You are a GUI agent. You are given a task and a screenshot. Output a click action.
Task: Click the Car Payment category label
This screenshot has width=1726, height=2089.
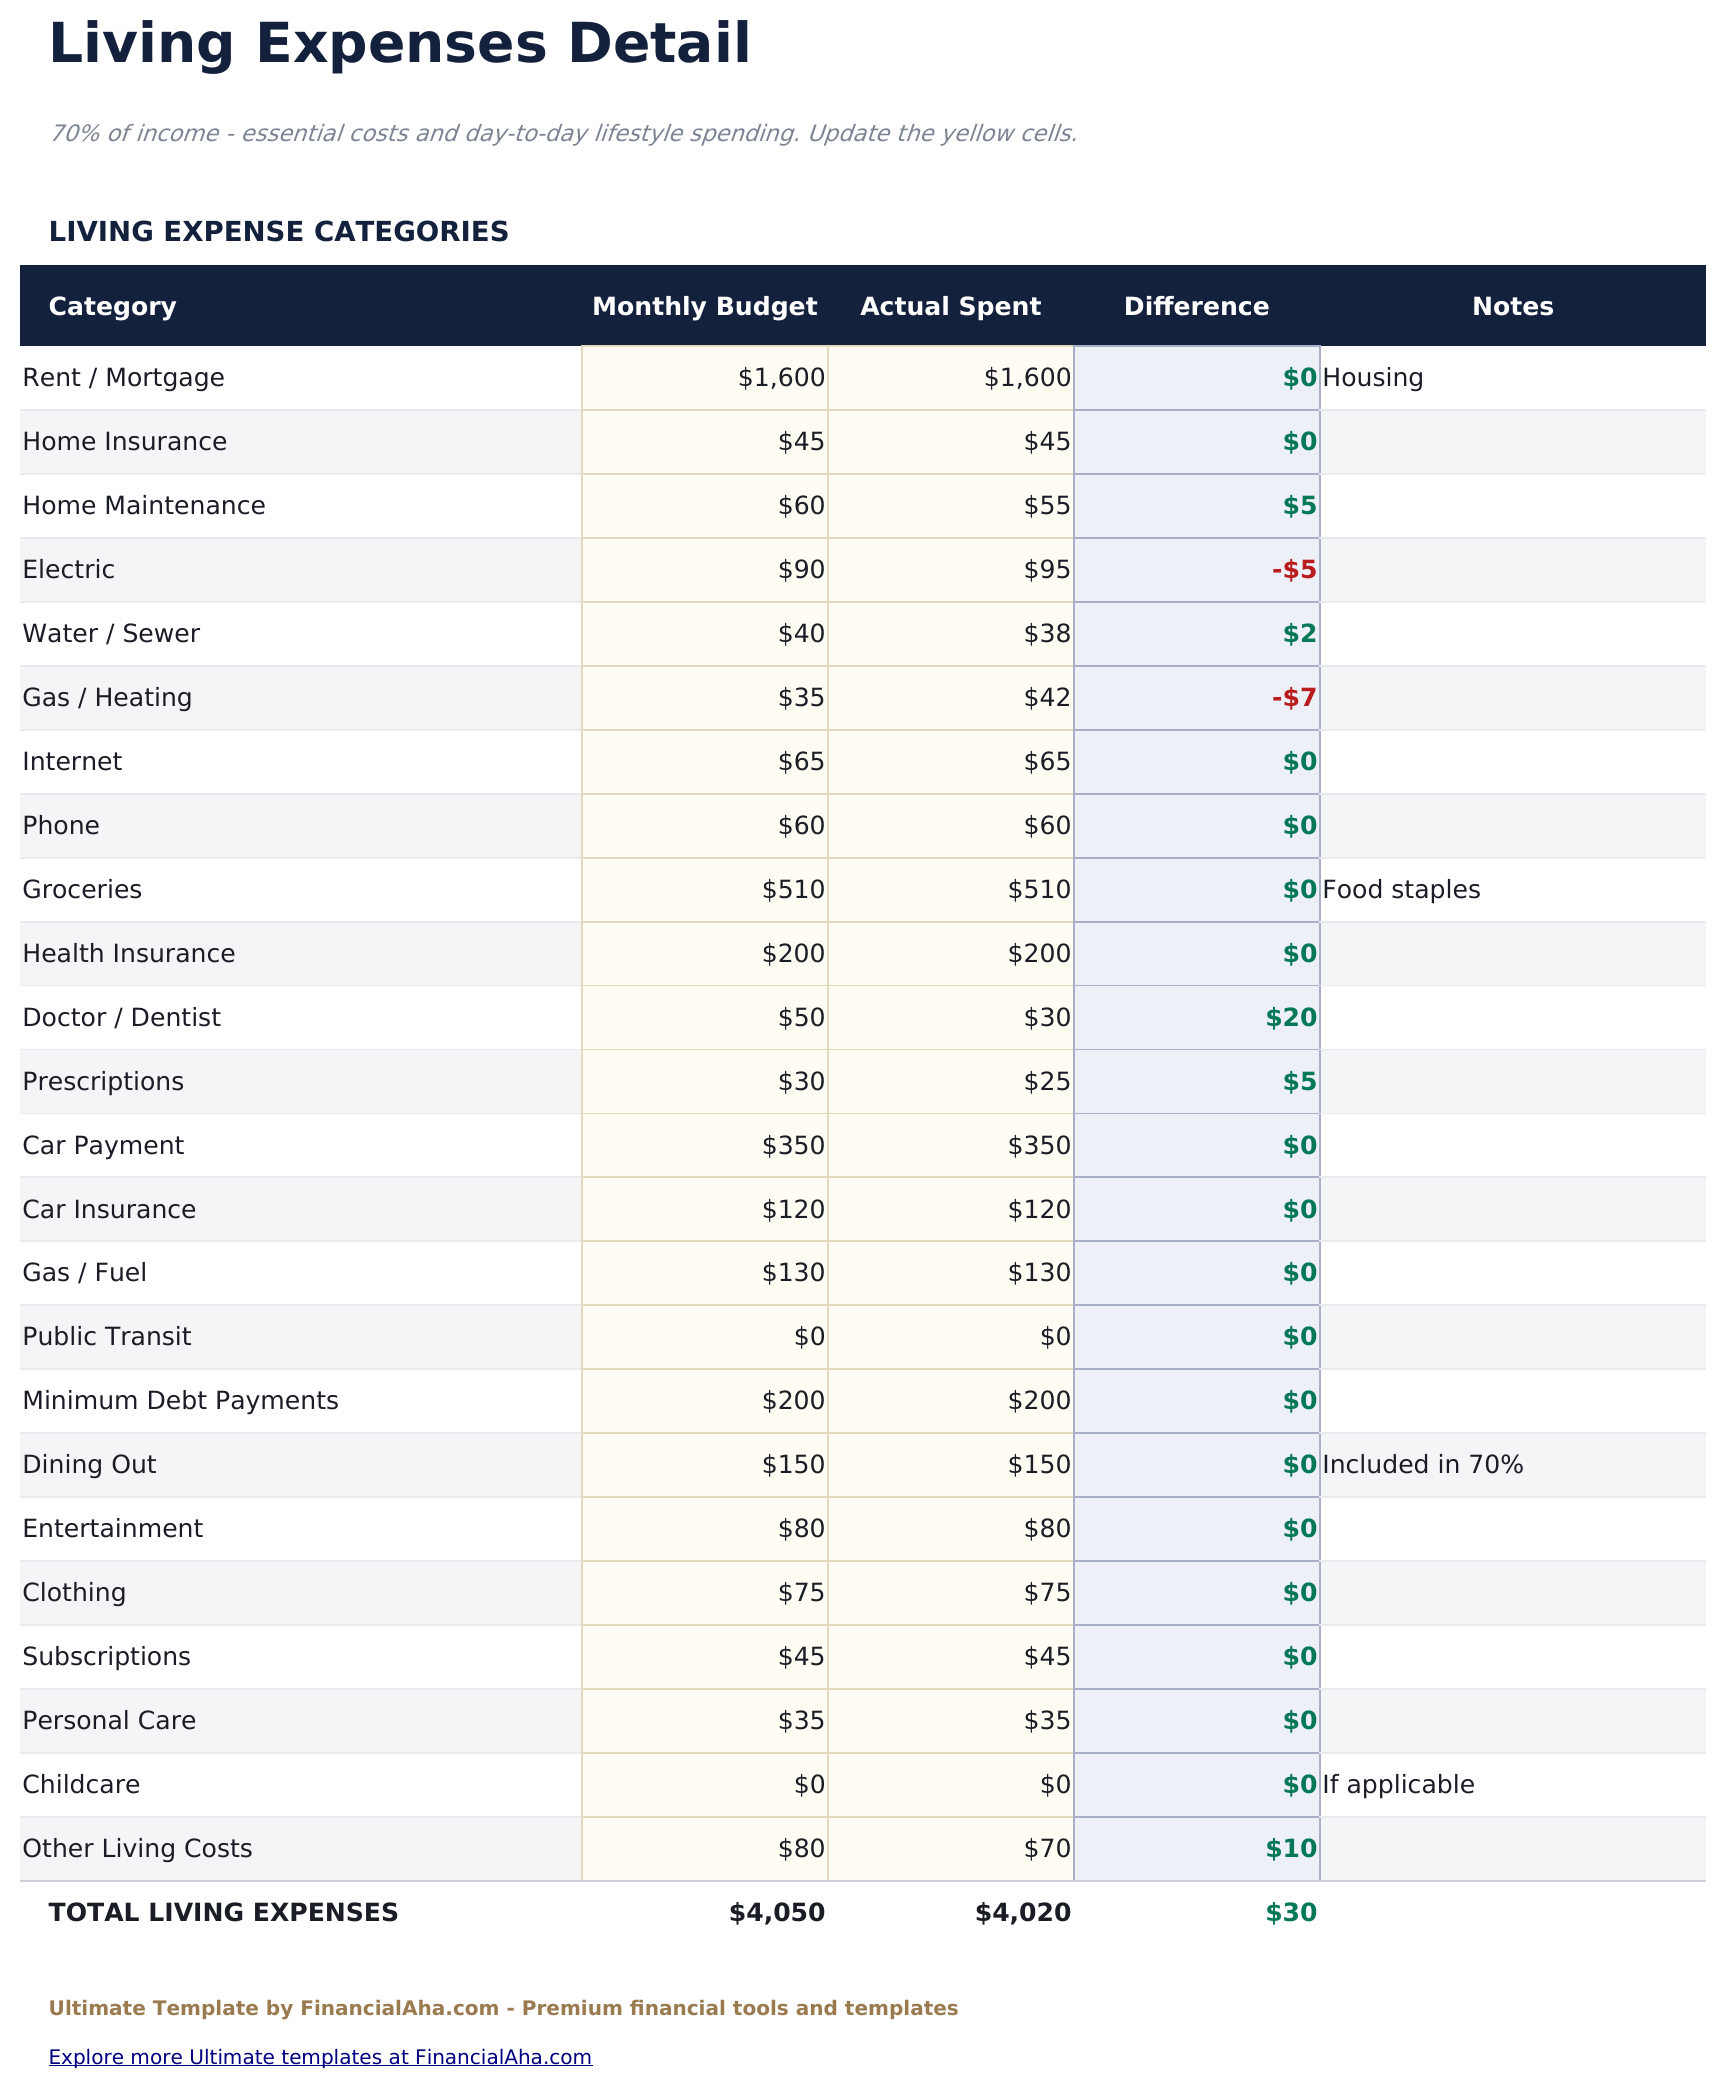click(x=104, y=1146)
